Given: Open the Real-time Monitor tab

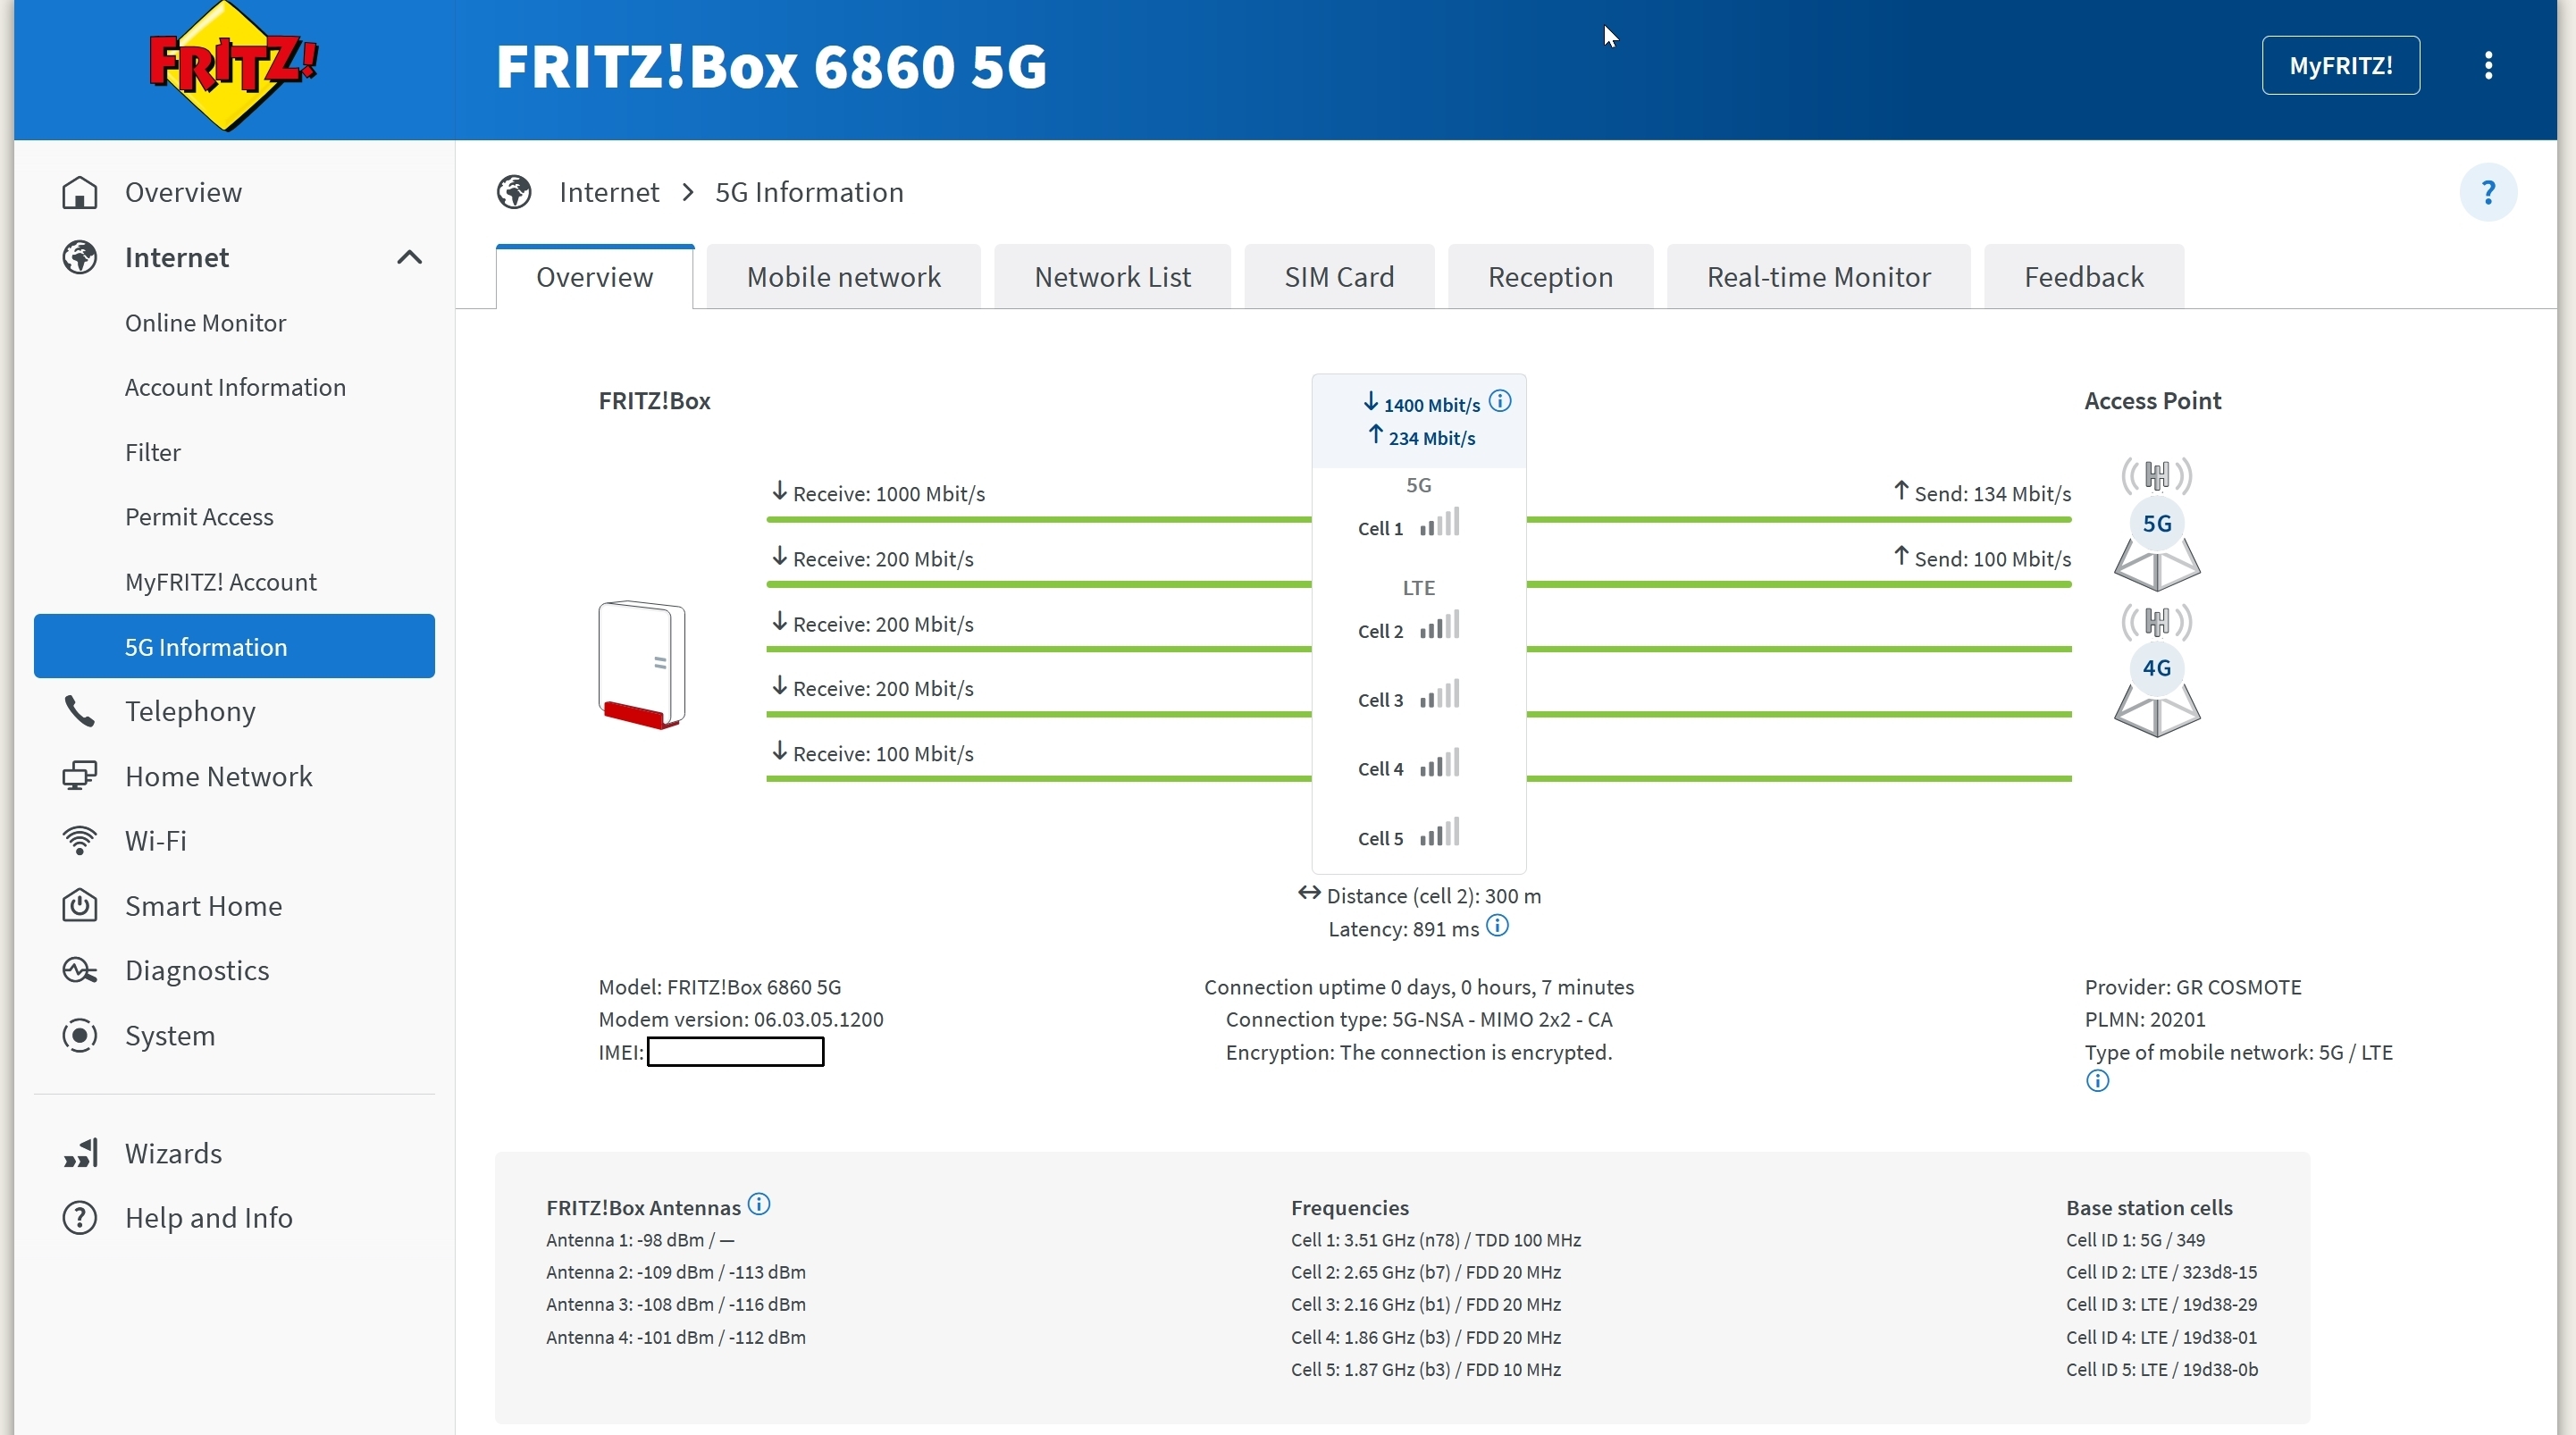Looking at the screenshot, I should [x=1818, y=277].
